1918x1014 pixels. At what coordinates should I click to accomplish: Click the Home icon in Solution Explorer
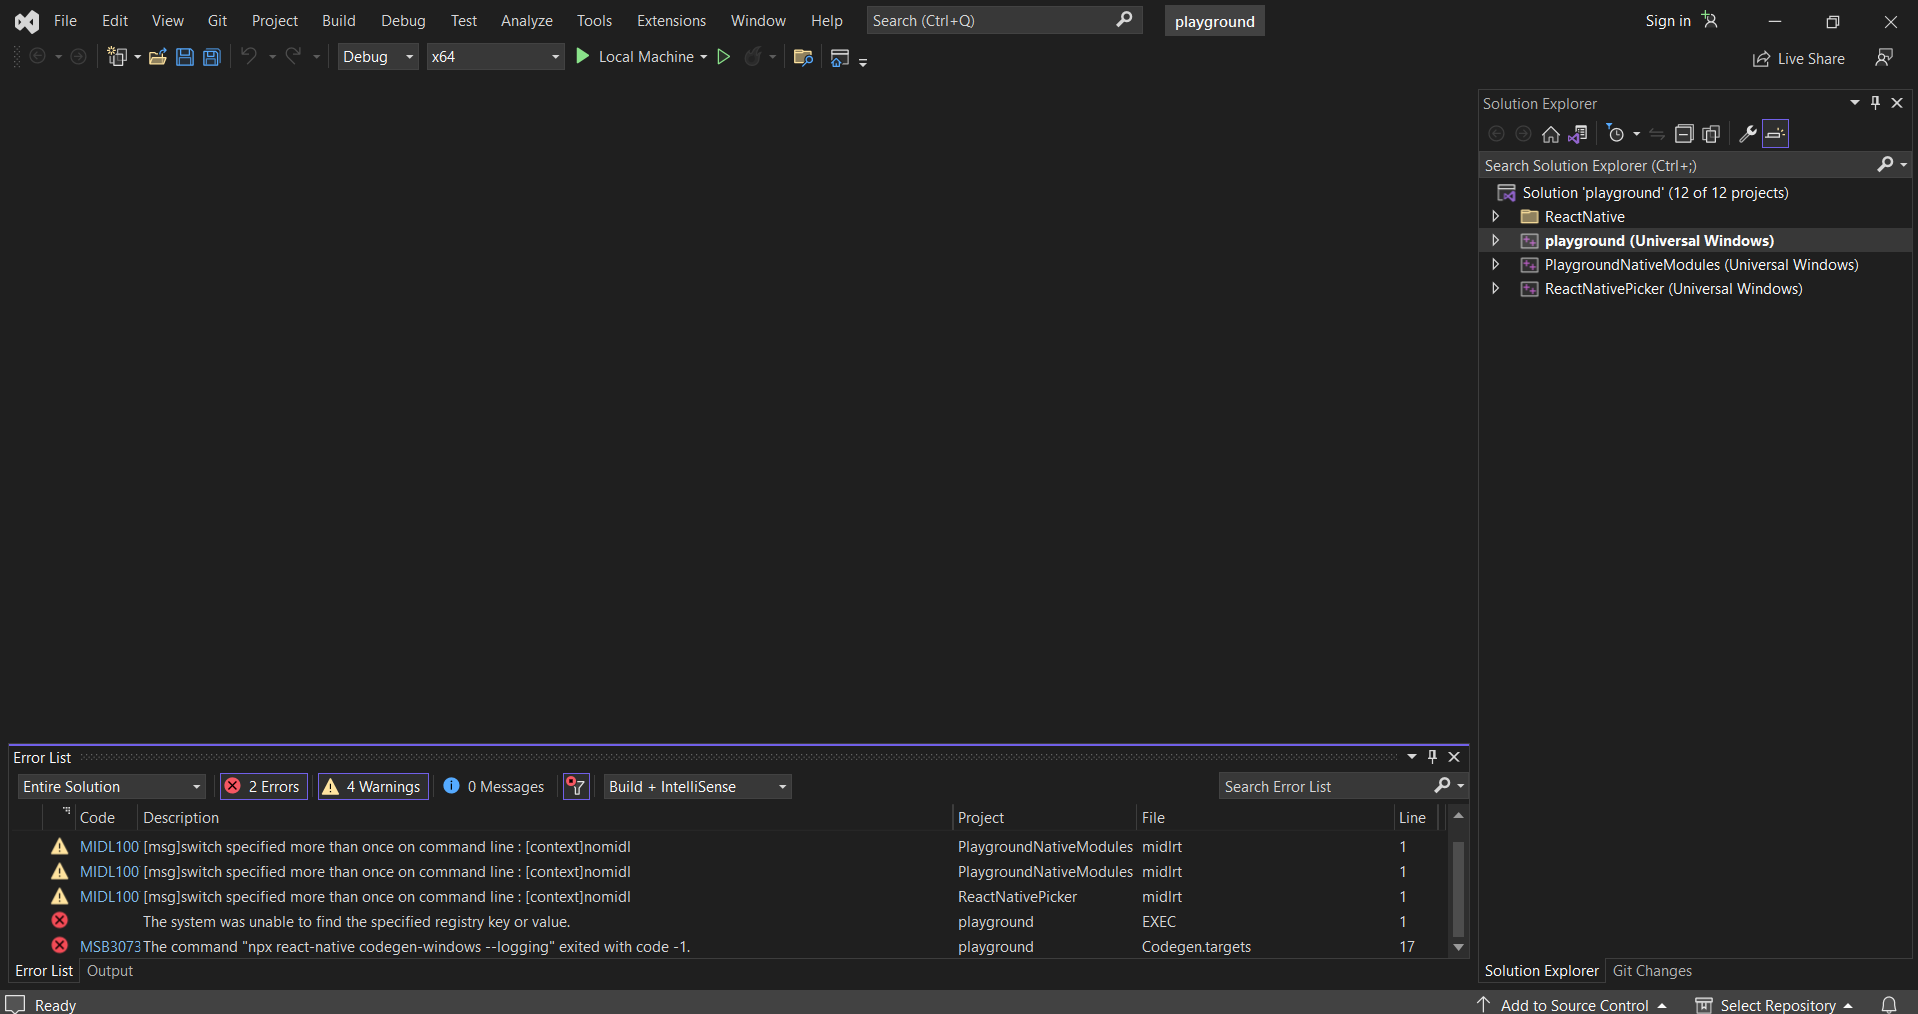1550,133
